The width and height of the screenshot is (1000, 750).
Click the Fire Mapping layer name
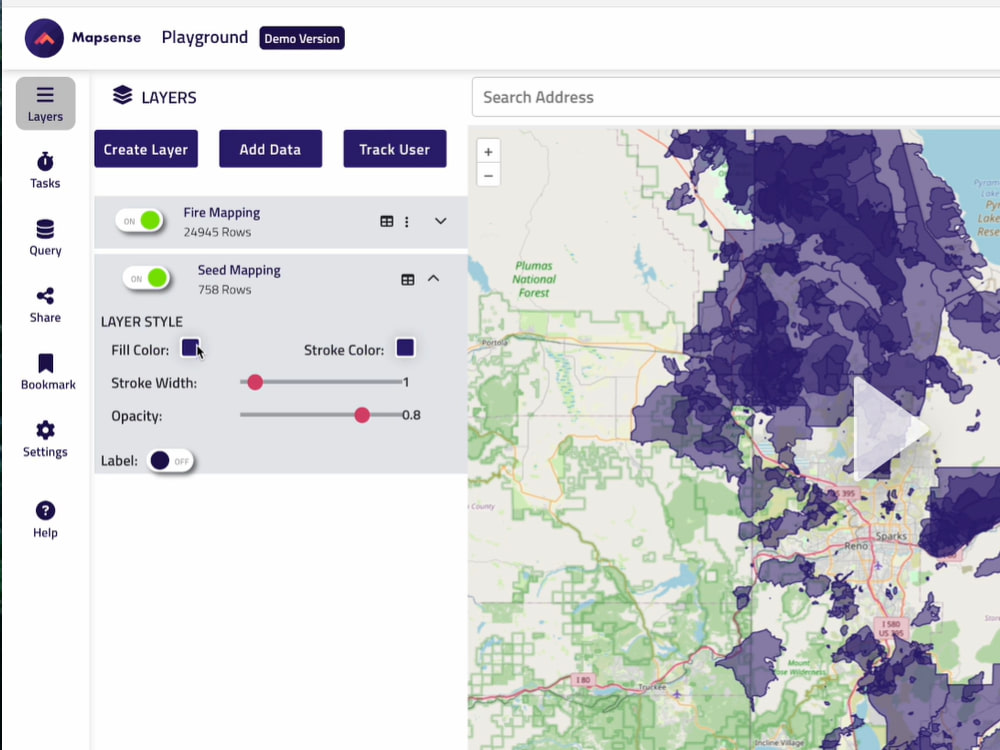coord(222,212)
